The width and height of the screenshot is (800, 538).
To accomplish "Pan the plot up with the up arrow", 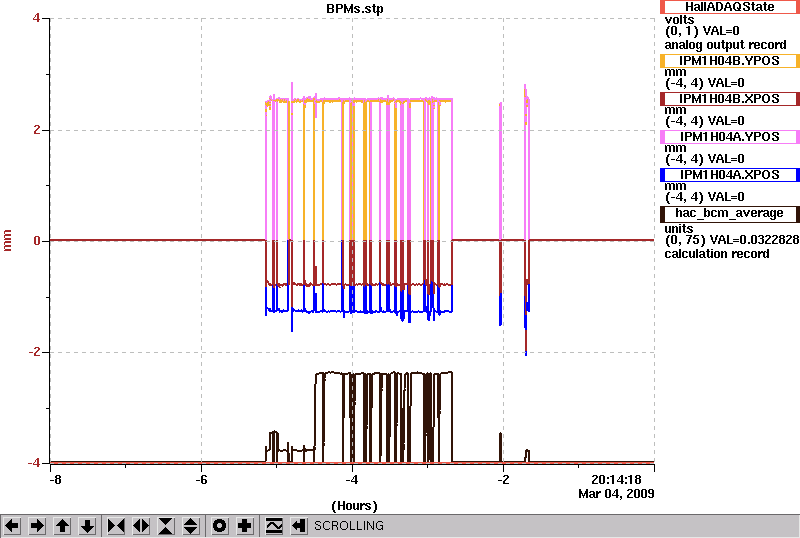I will [63, 526].
